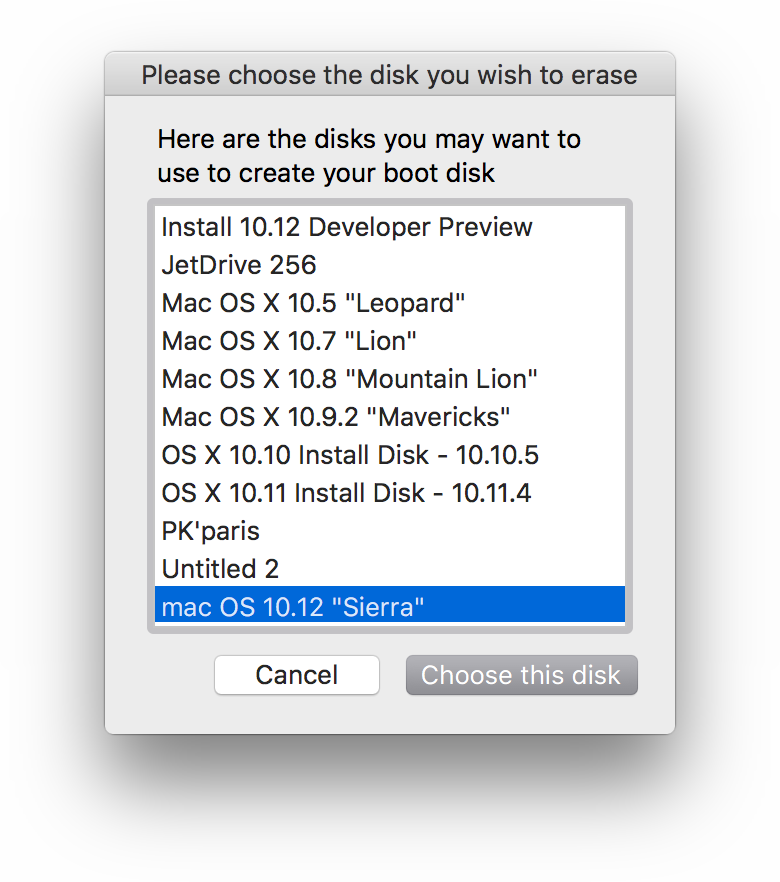
Task: Select Mac OS X 10.7 "Lion" disk
Action: [390, 341]
